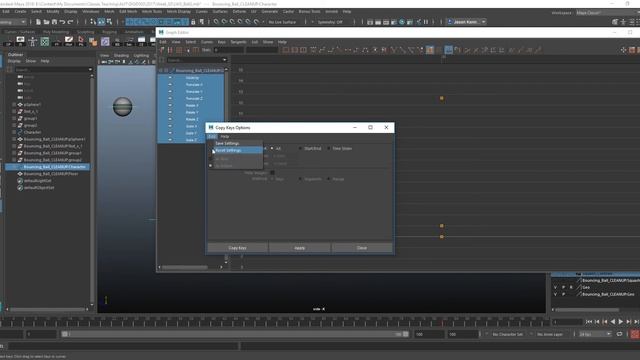
Task: Select the All time range radio button
Action: 272,149
